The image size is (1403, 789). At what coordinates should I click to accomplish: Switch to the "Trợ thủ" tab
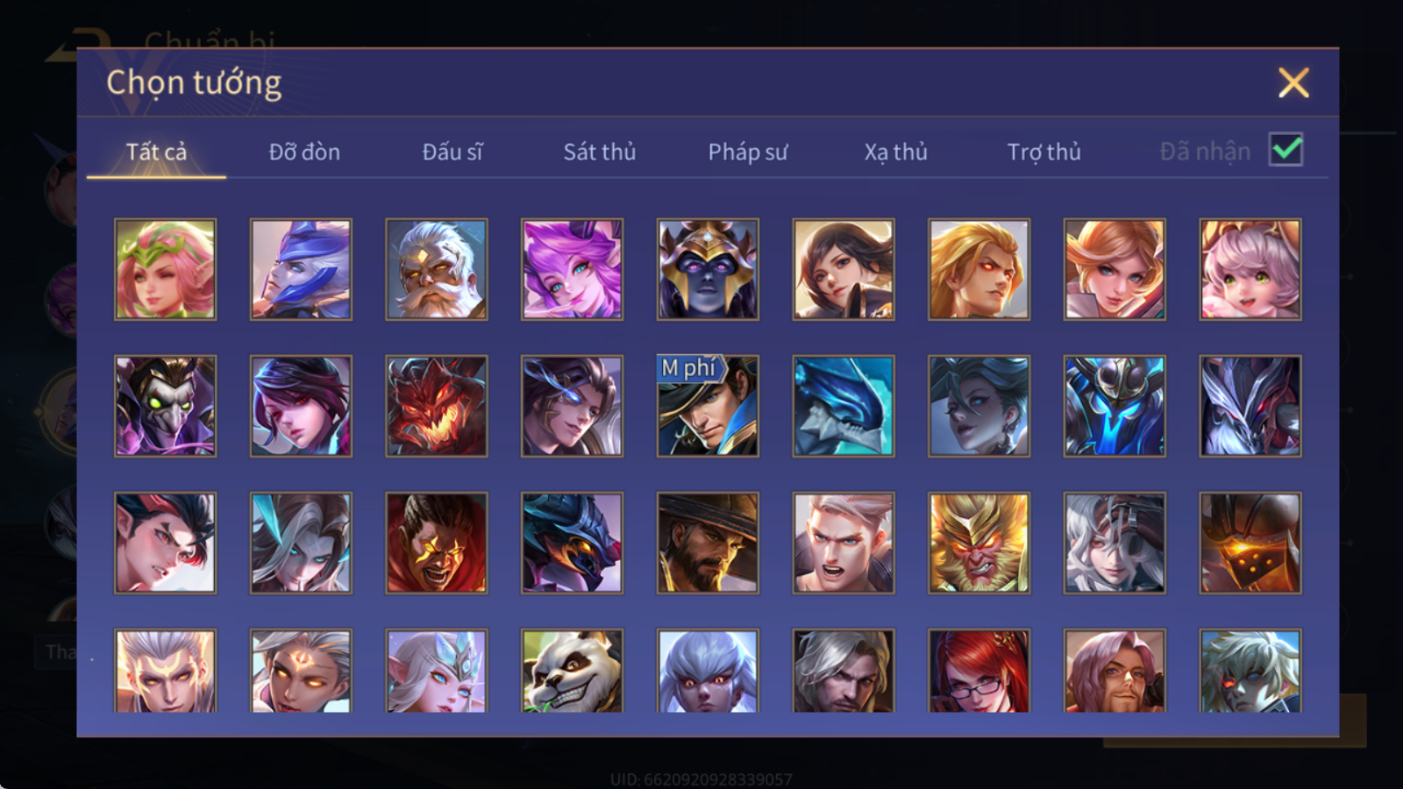[1044, 152]
